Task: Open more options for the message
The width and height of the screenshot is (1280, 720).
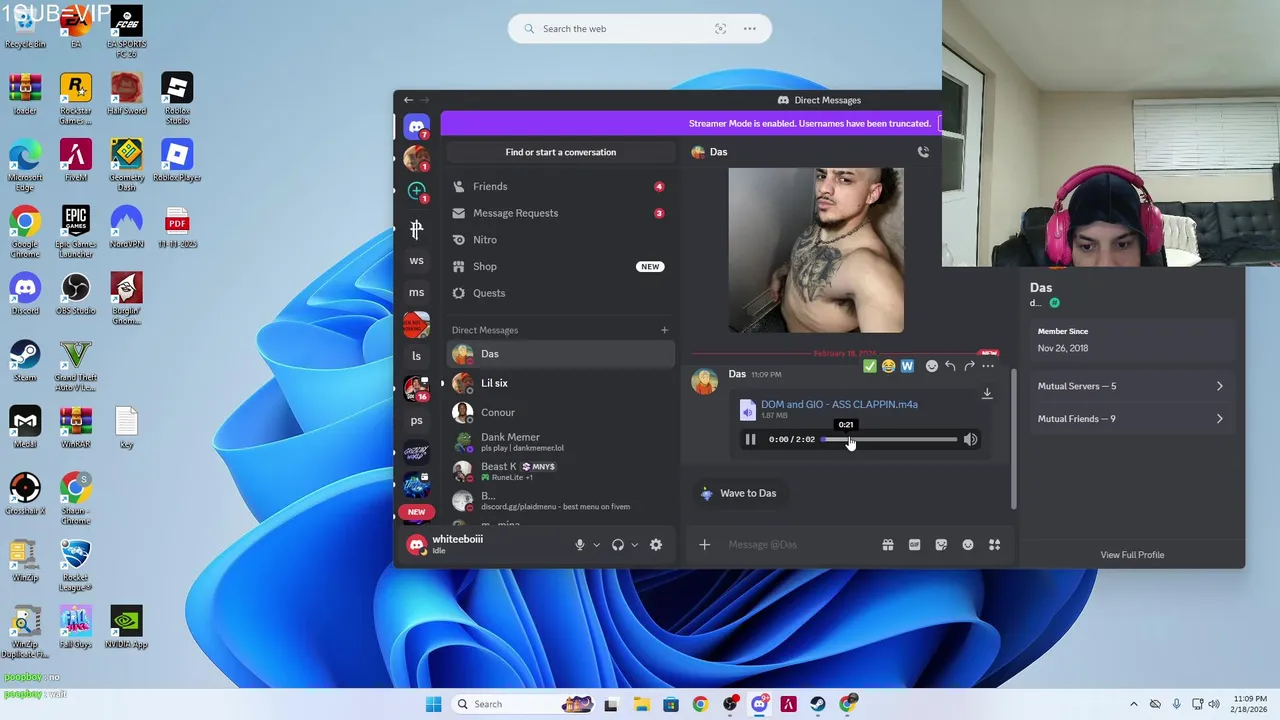Action: click(x=988, y=366)
